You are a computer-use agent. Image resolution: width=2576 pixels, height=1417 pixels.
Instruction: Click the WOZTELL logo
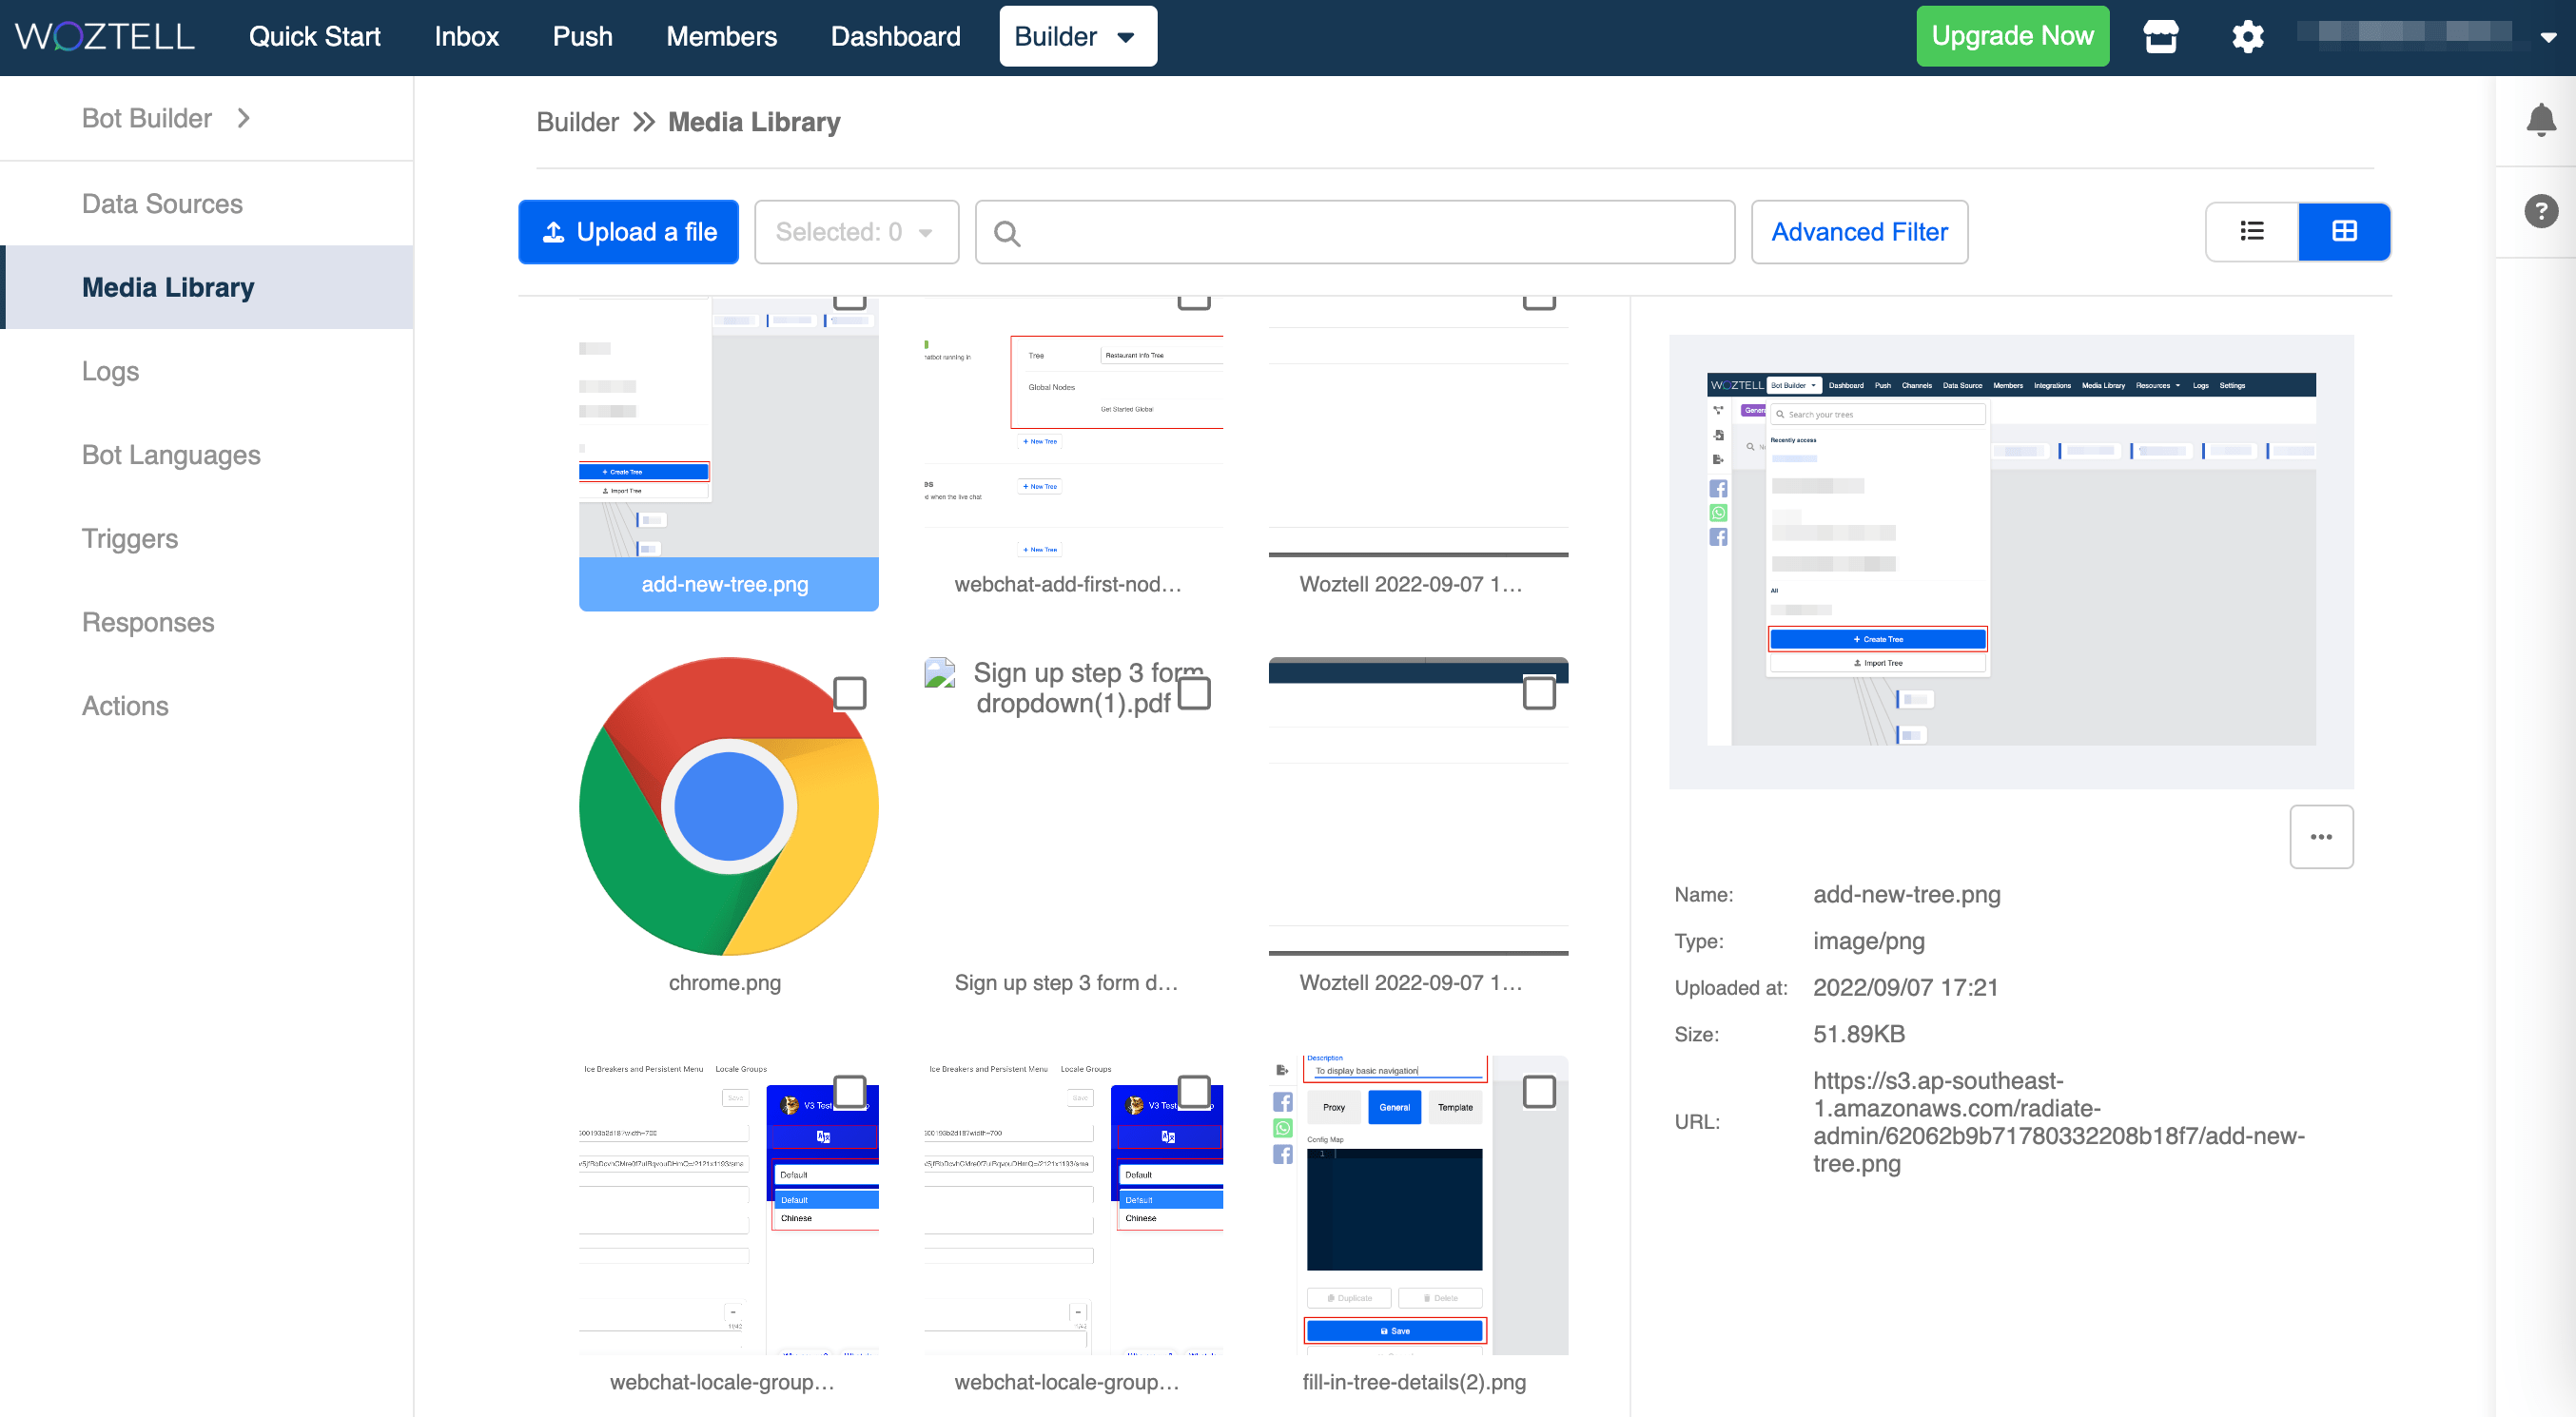(x=105, y=37)
